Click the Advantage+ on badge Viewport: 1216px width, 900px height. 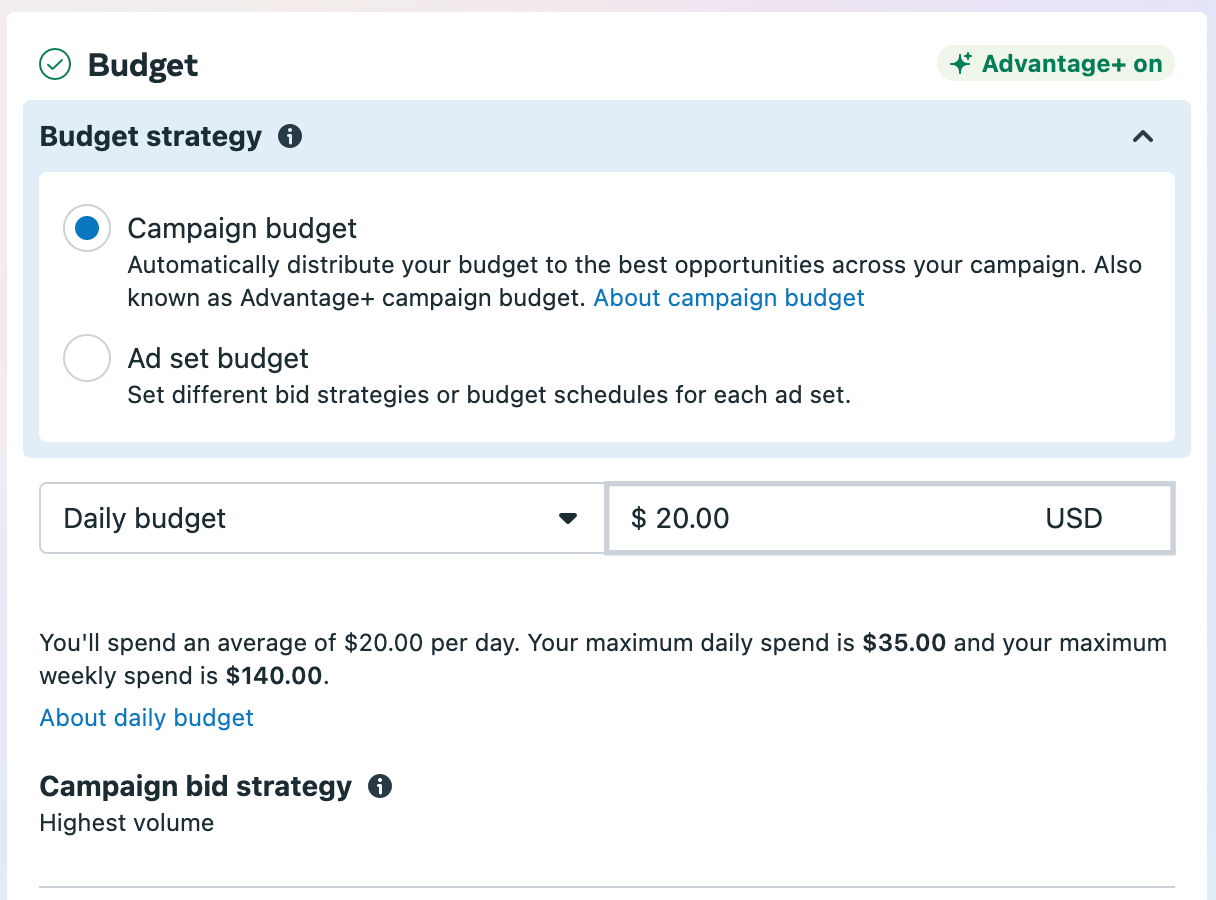coord(1056,64)
